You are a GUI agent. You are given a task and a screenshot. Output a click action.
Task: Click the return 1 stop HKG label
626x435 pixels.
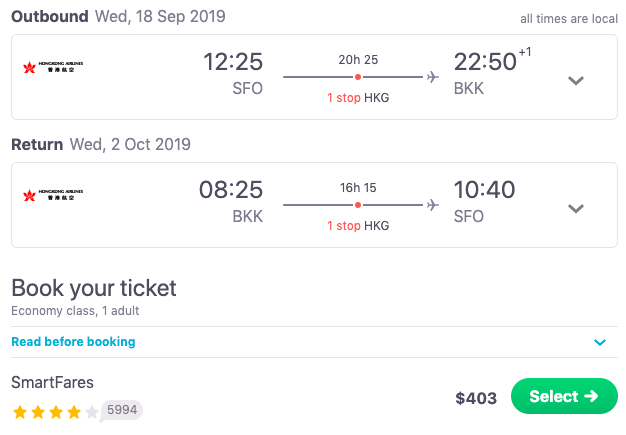[358, 225]
